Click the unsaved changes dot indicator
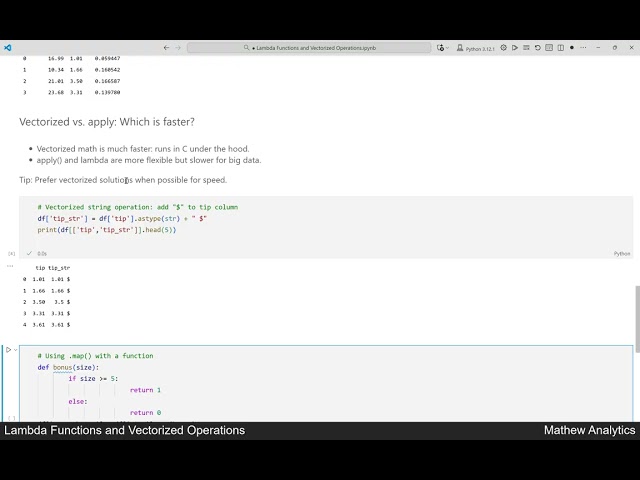 click(572, 48)
